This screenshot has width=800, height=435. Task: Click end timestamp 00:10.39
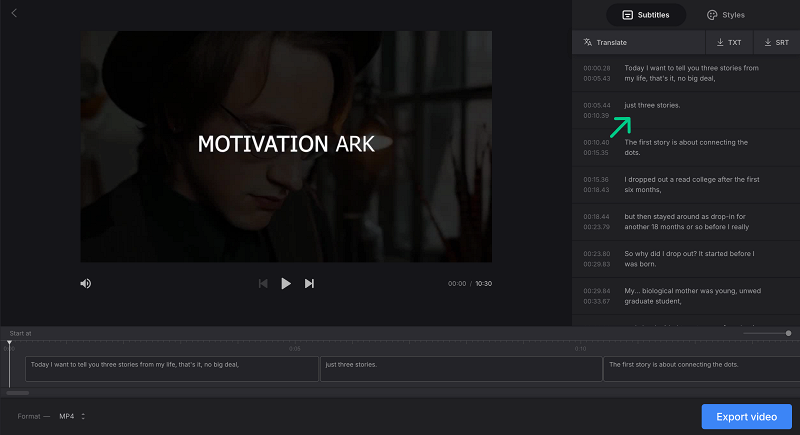tap(596, 116)
